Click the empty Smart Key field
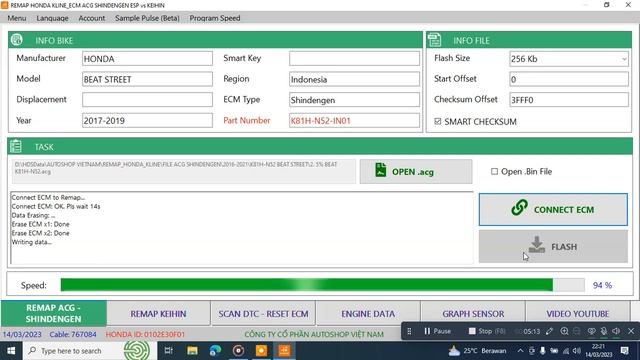Image resolution: width=640 pixels, height=360 pixels. (354, 58)
